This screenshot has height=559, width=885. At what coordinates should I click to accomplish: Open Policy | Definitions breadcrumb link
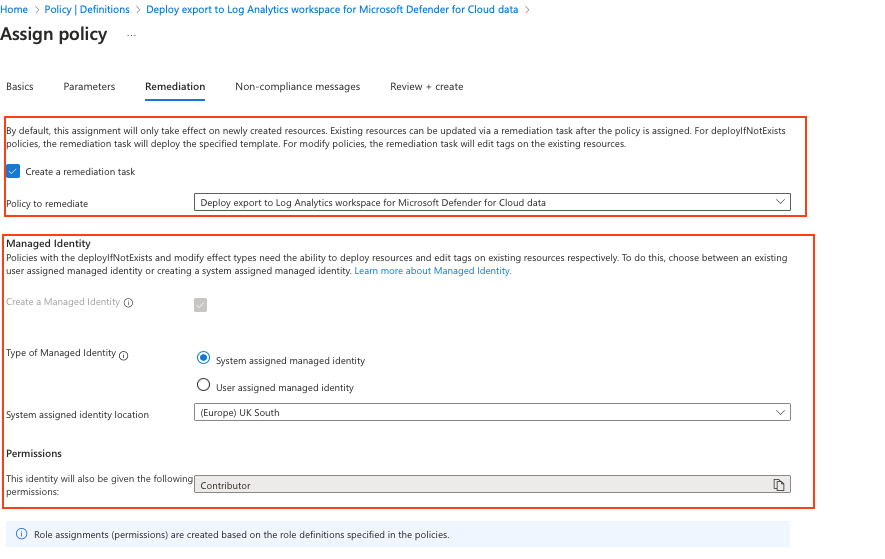click(87, 10)
